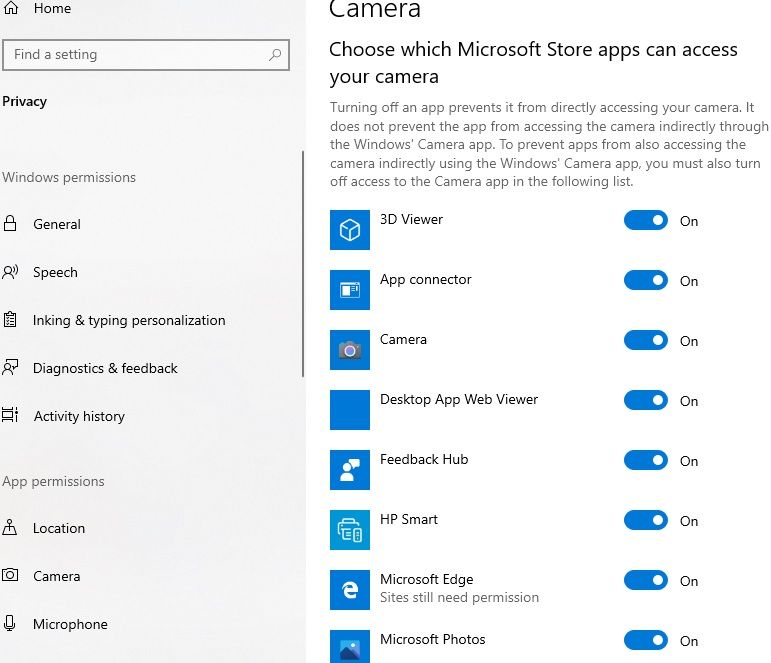The height and width of the screenshot is (663, 771).
Task: Click the HP Smart app icon
Action: click(x=350, y=530)
